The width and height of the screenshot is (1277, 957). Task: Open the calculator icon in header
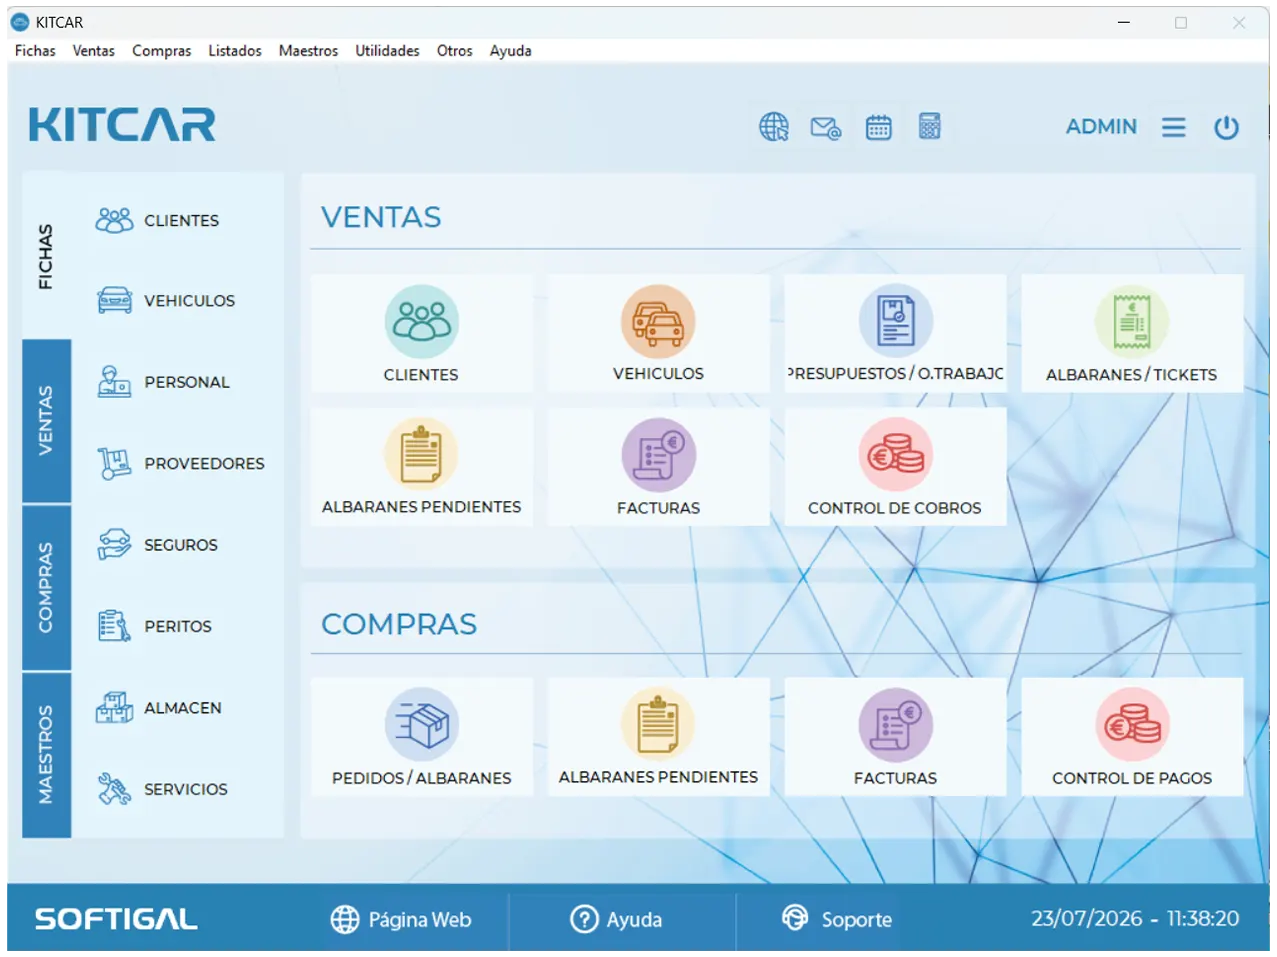(929, 126)
